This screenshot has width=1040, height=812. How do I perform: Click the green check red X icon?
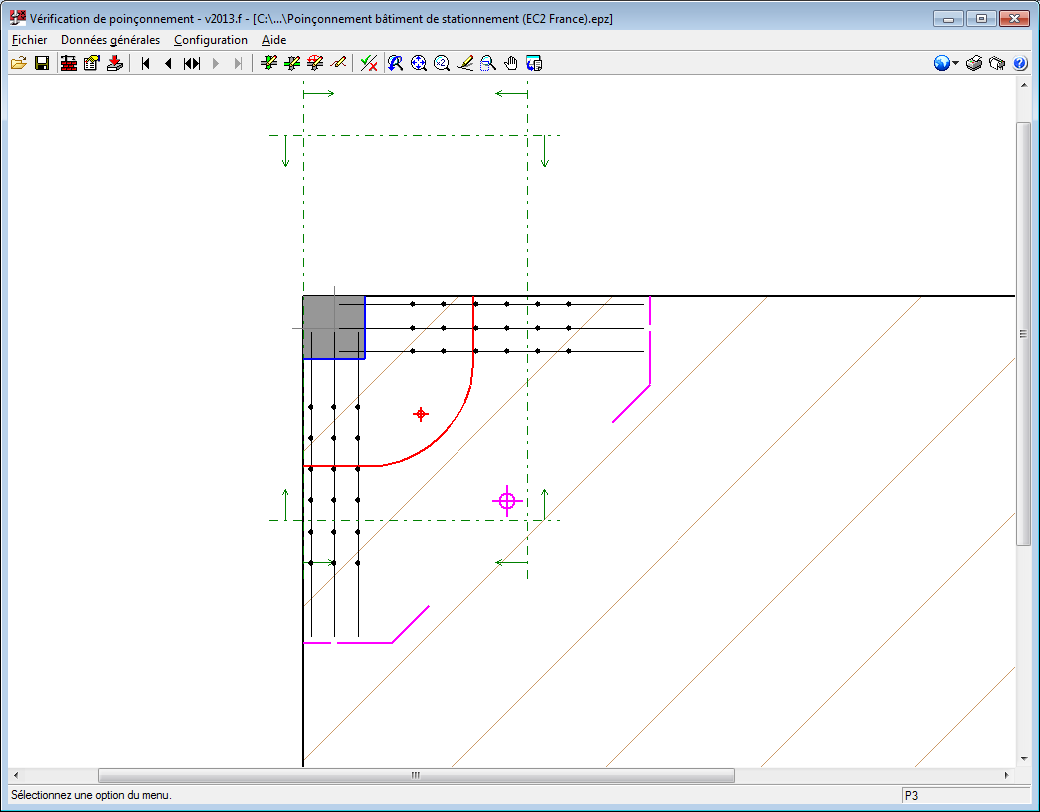369,63
